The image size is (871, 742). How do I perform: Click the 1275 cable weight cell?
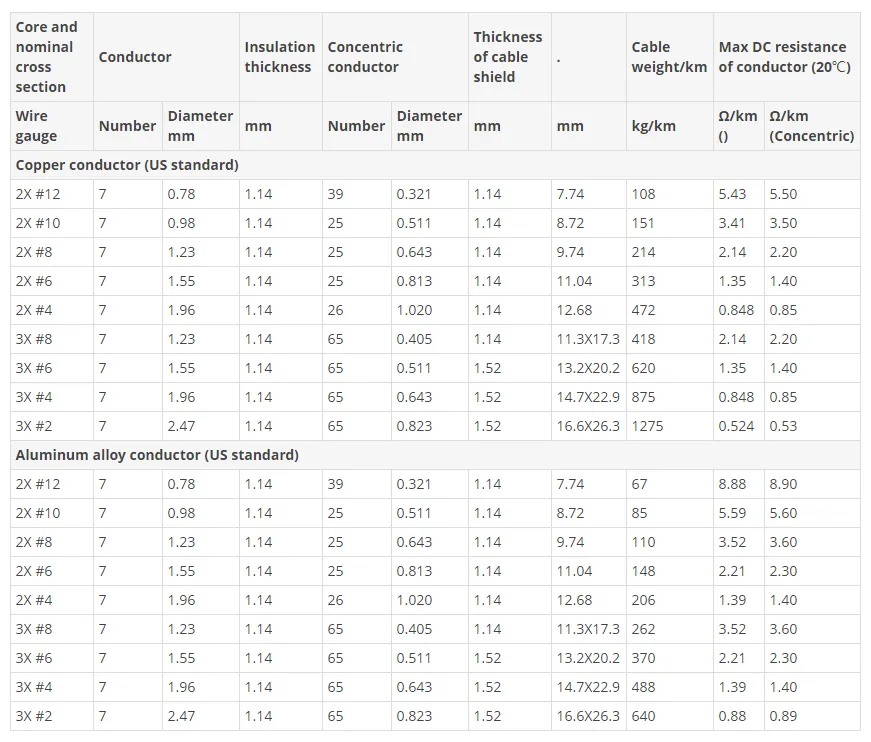pos(648,426)
